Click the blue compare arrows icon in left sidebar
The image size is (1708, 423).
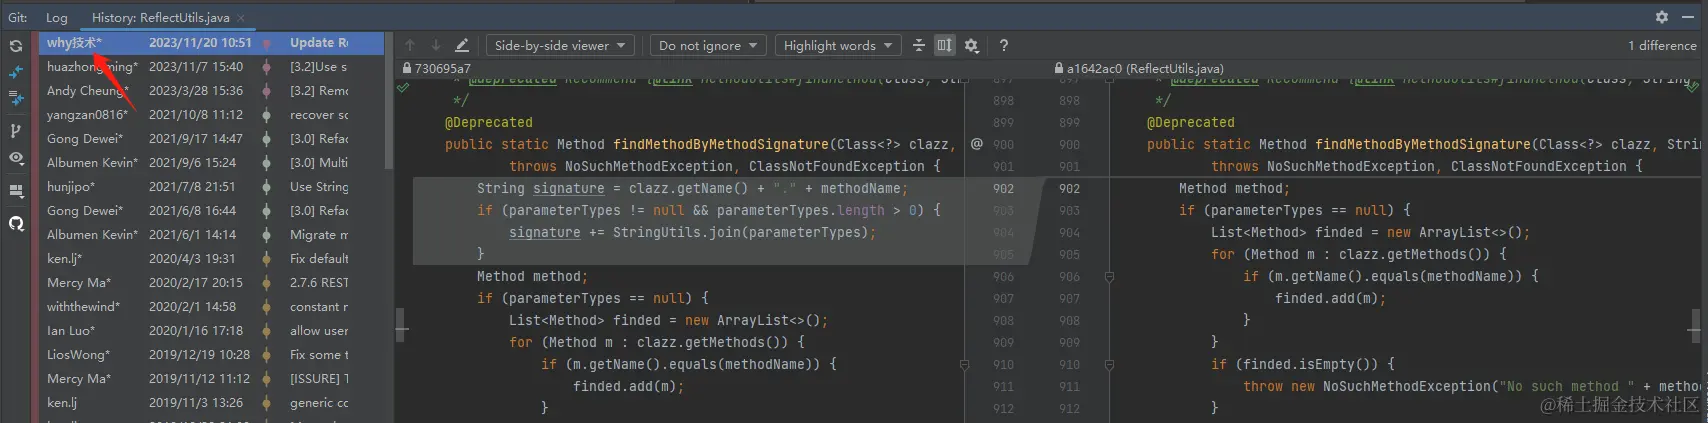(16, 72)
